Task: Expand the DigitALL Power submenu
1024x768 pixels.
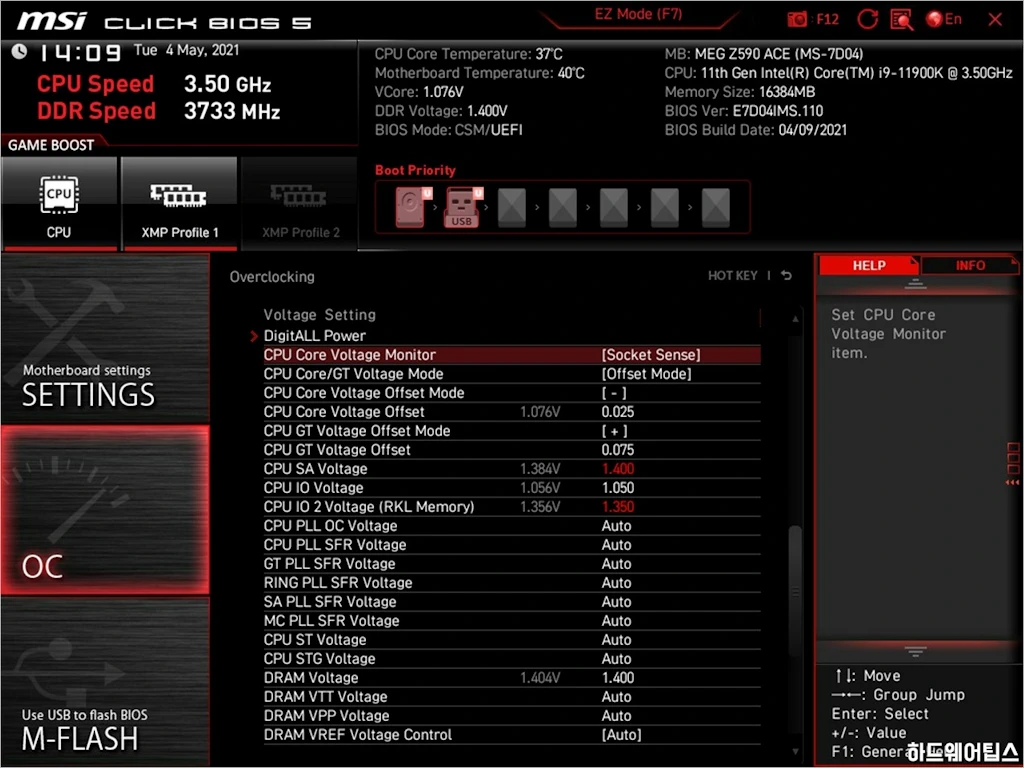Action: (314, 336)
